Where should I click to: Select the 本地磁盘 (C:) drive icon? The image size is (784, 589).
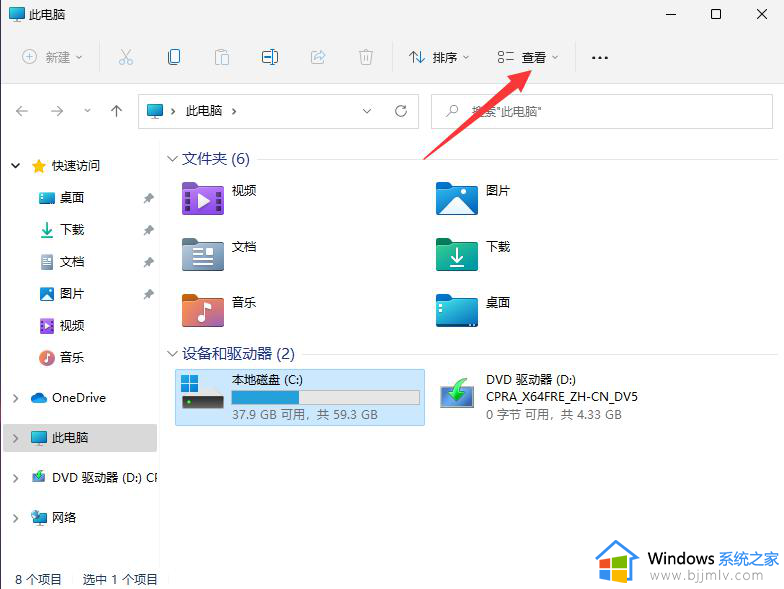(x=202, y=392)
